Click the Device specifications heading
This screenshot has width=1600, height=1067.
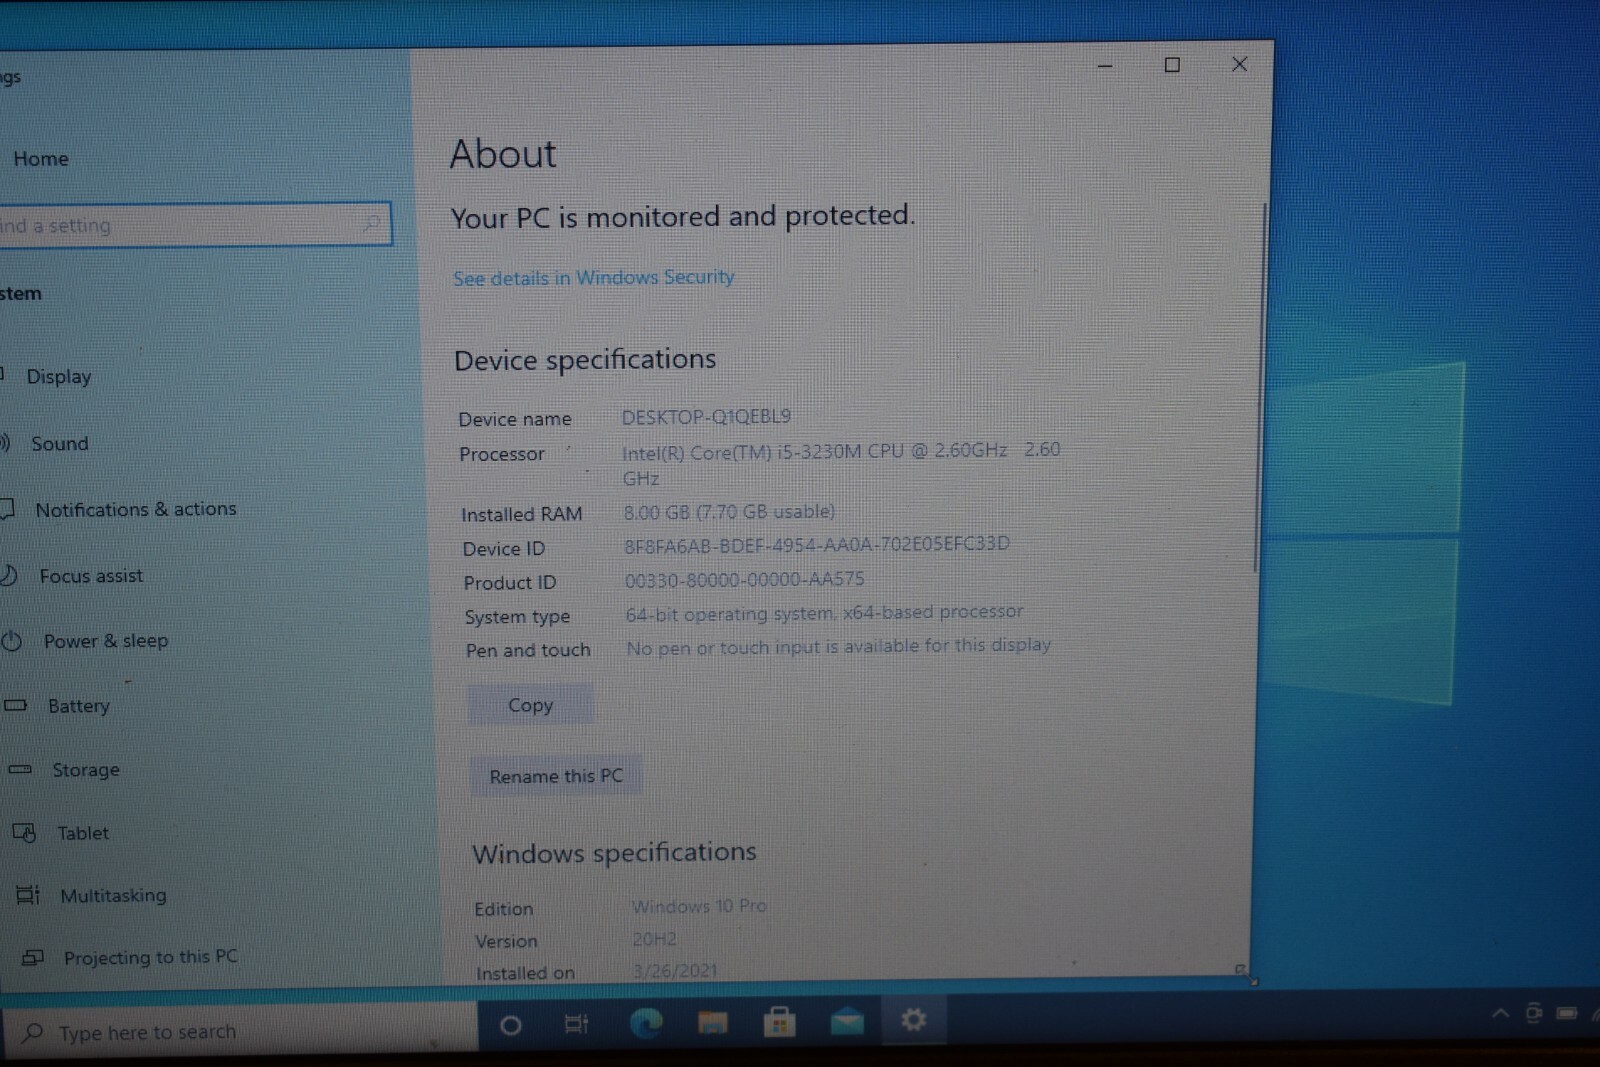[x=585, y=360]
